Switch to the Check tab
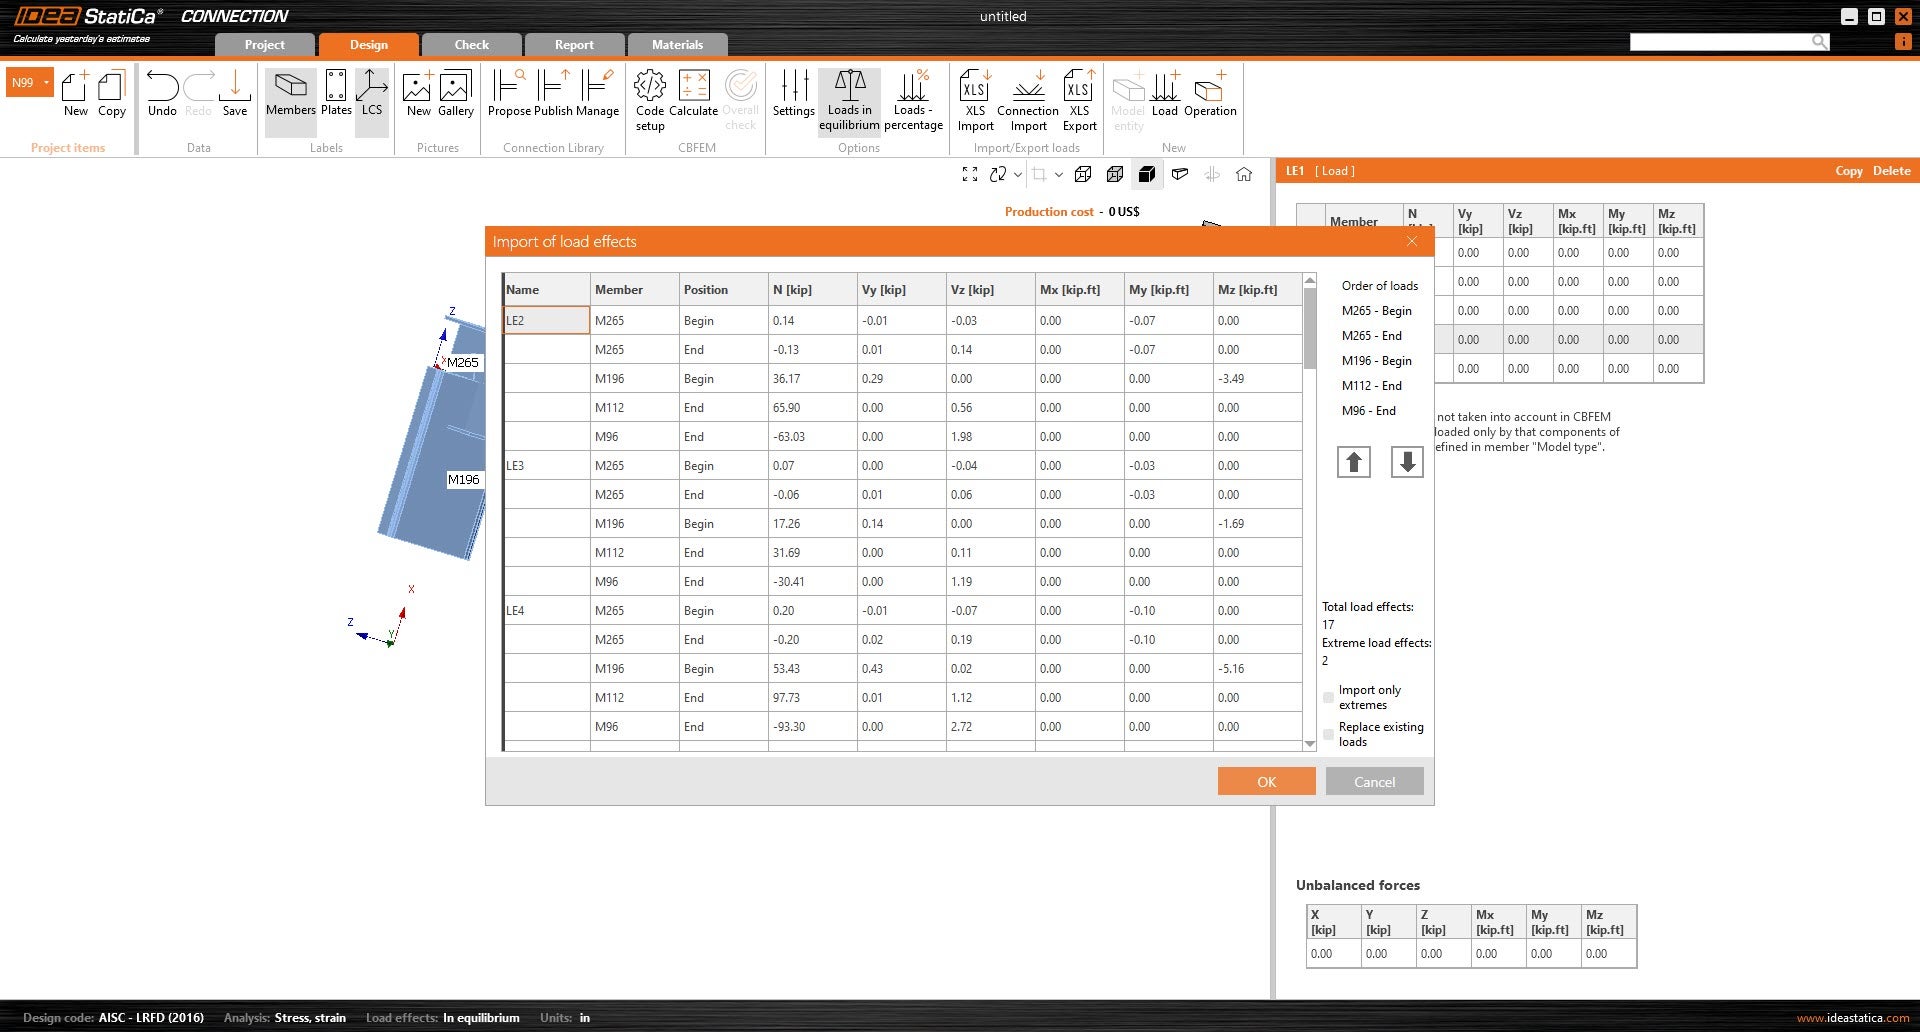This screenshot has width=1920, height=1032. (x=470, y=44)
